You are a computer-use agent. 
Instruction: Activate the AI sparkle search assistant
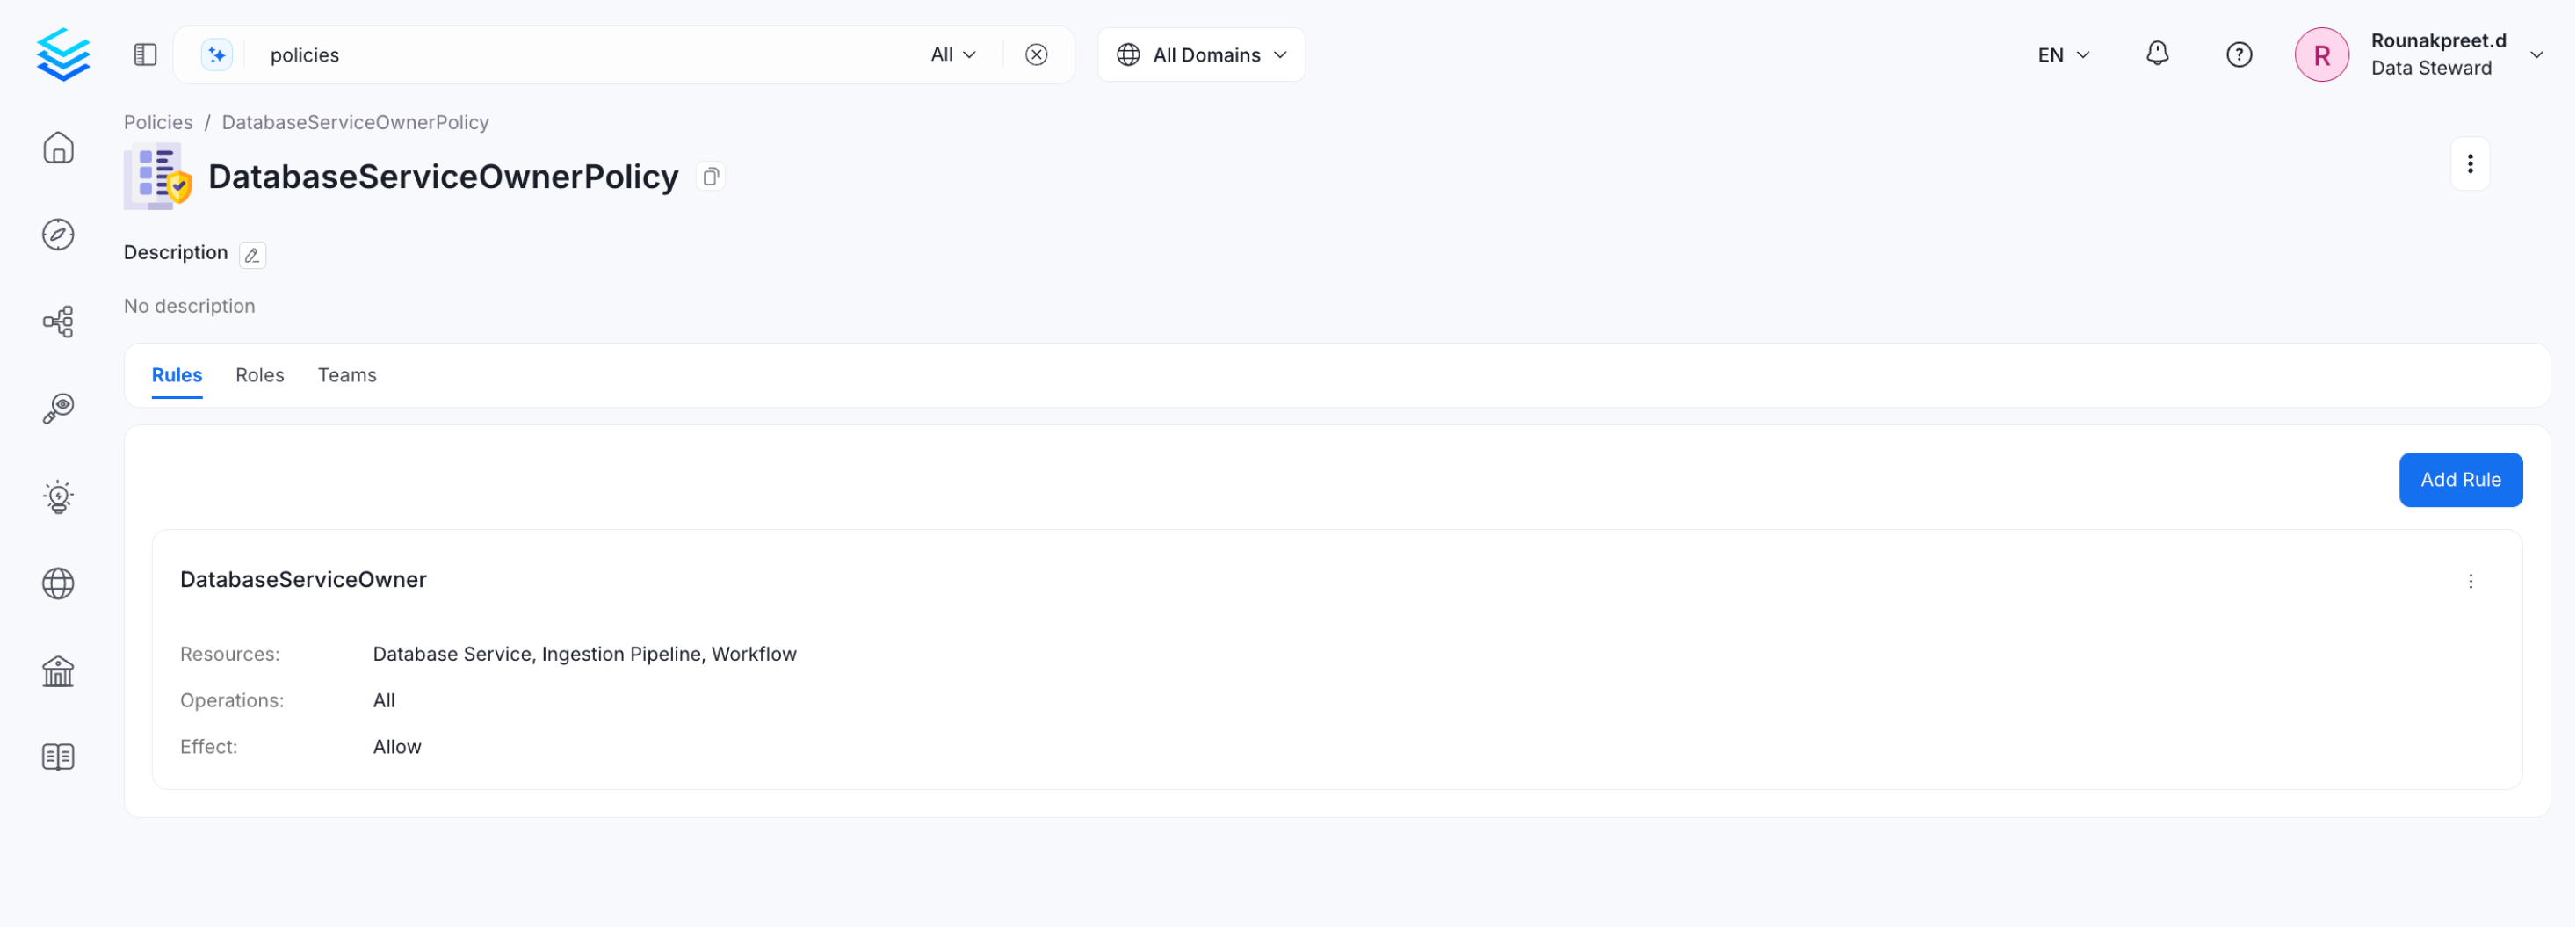click(x=216, y=54)
